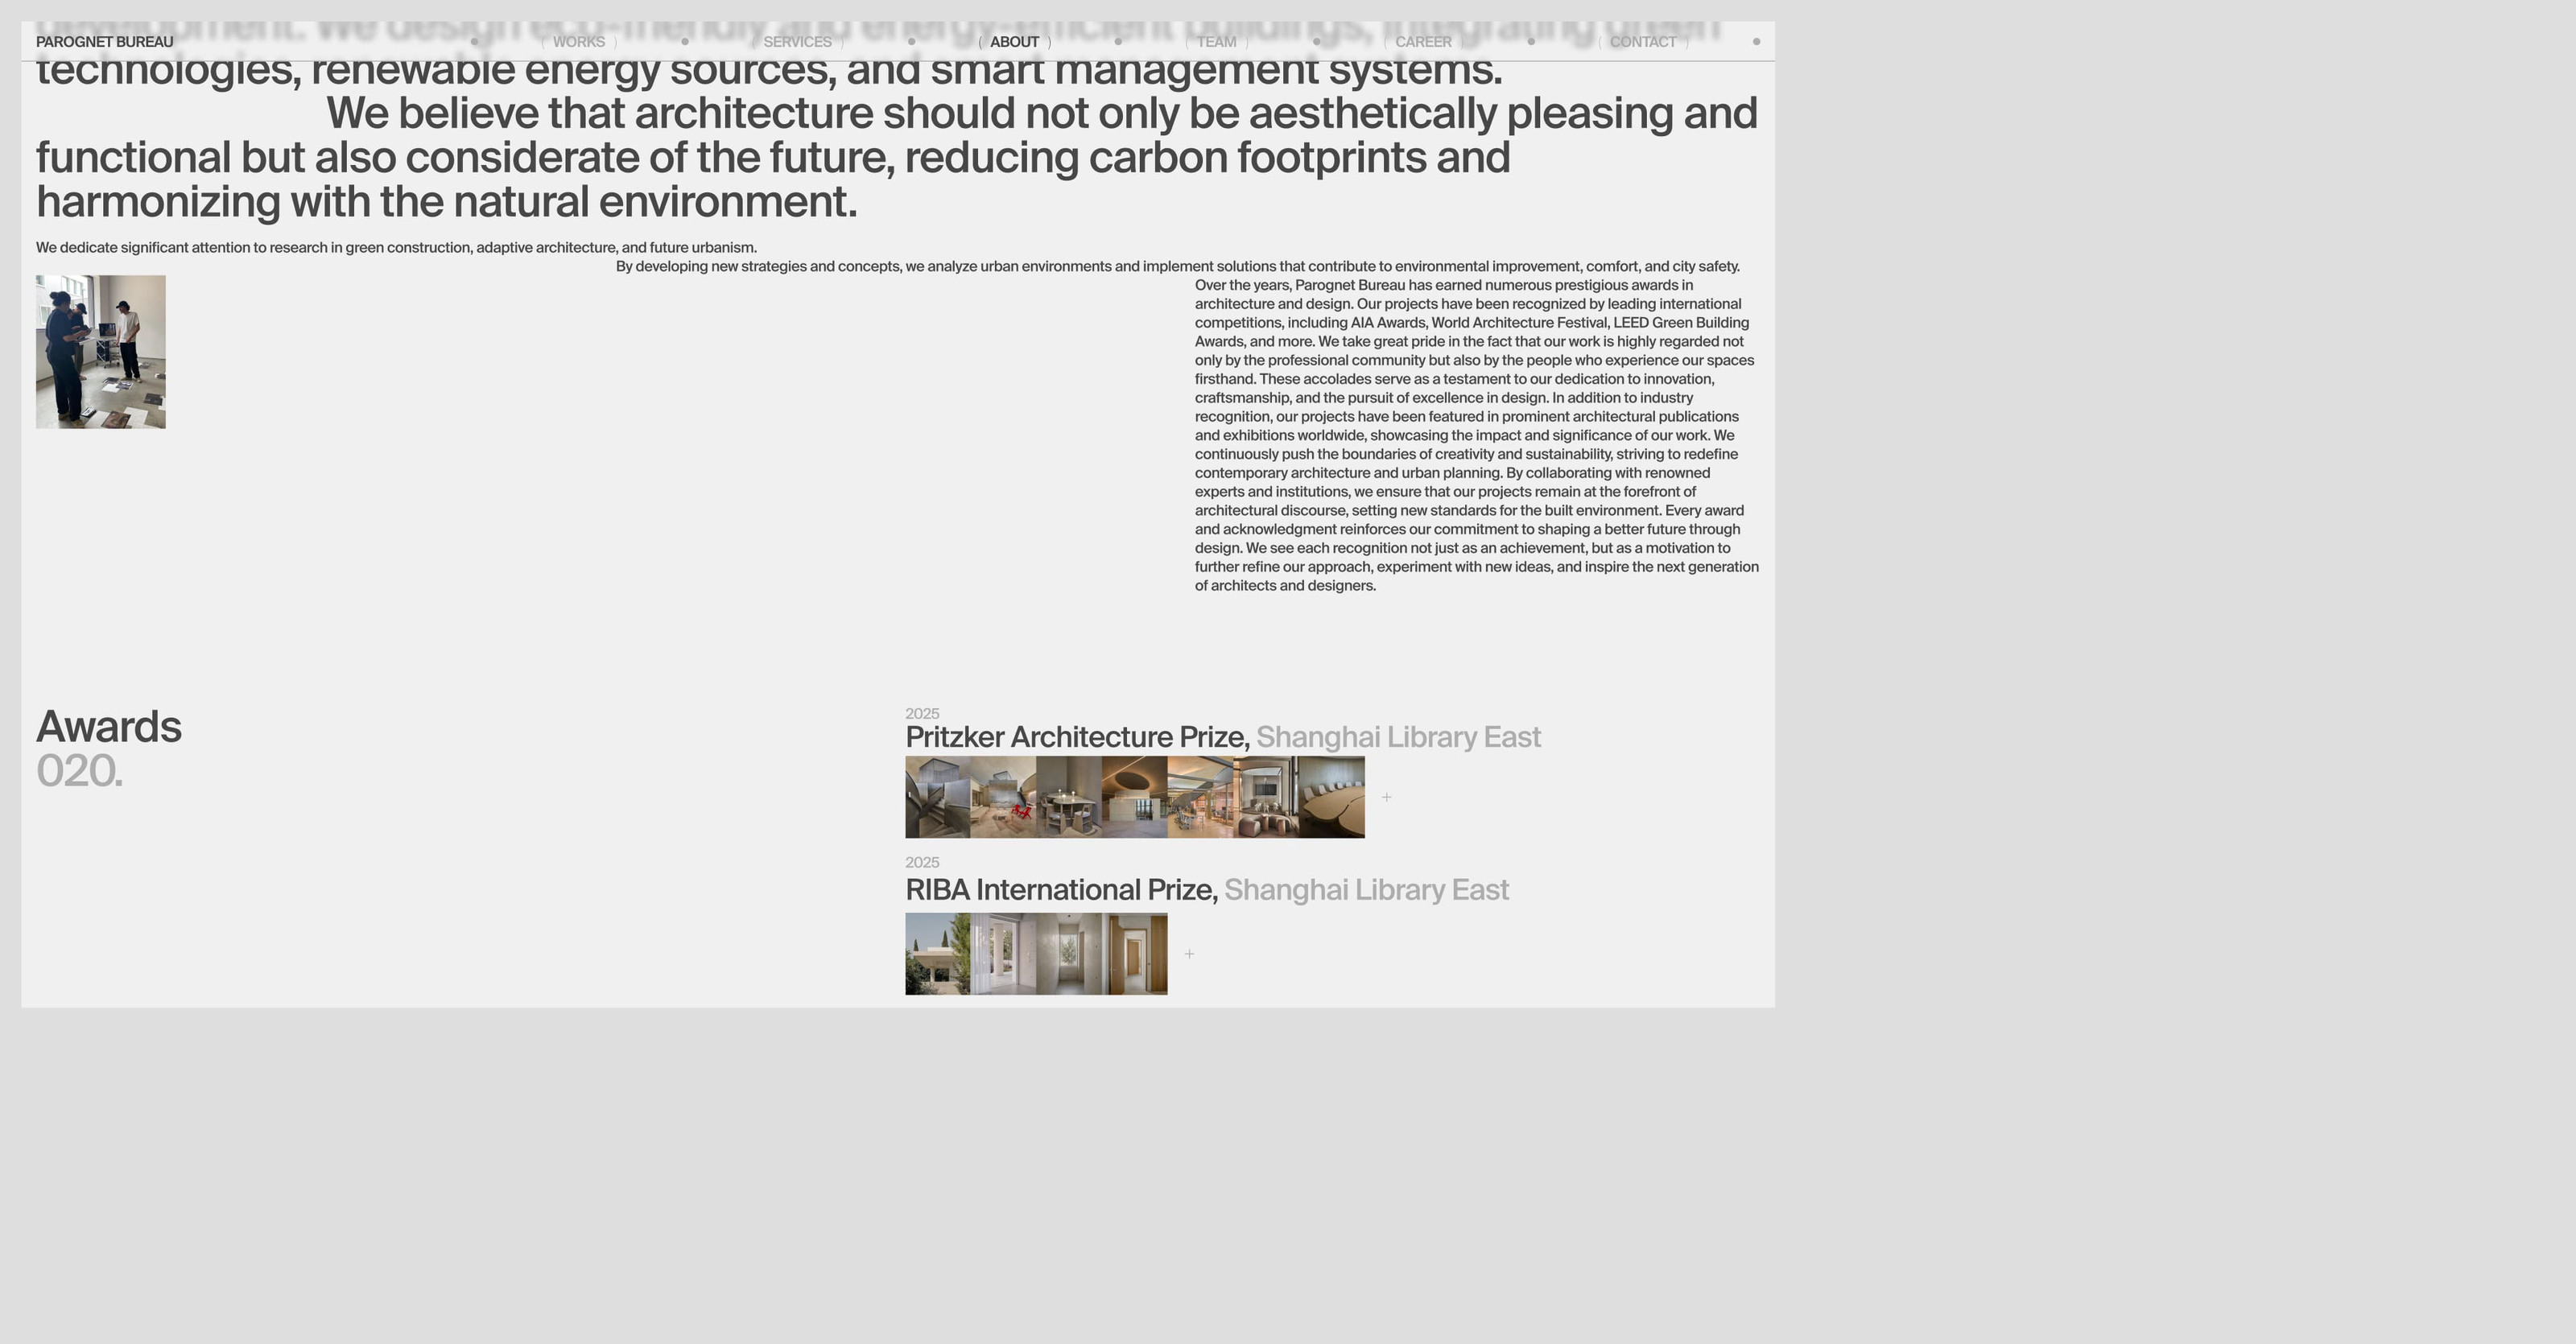Viewport: 2576px width, 1344px height.
Task: Open the Pritzker Architecture Prize title
Action: pos(1077,737)
